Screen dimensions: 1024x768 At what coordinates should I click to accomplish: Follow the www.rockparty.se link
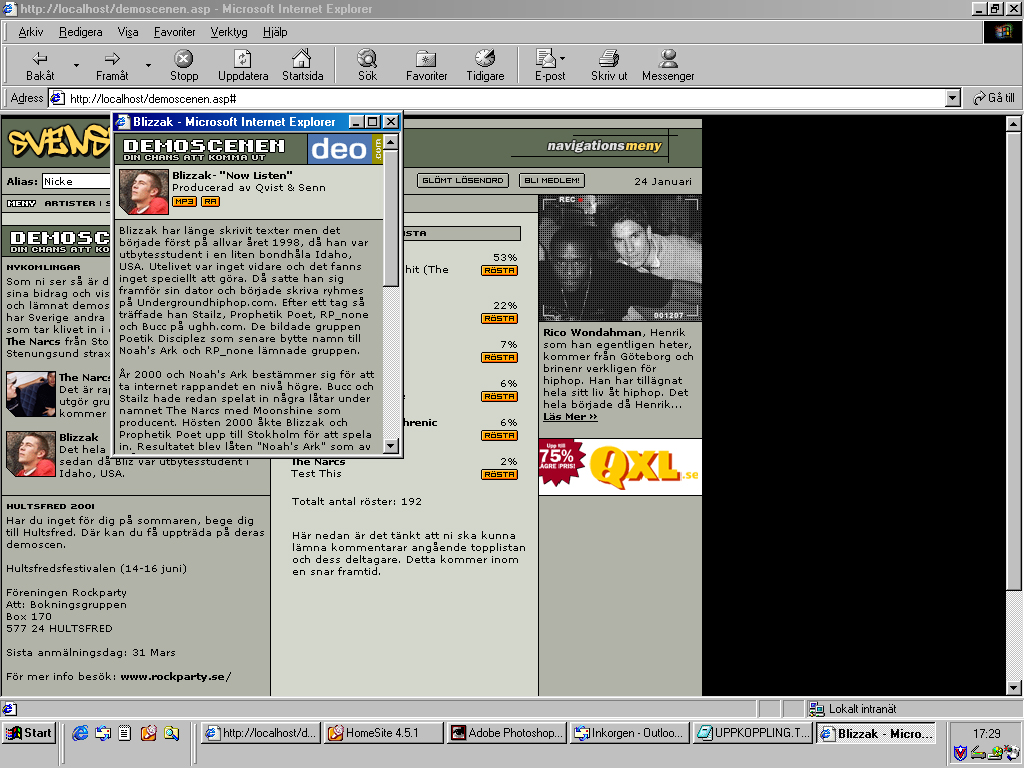pyautogui.click(x=176, y=677)
